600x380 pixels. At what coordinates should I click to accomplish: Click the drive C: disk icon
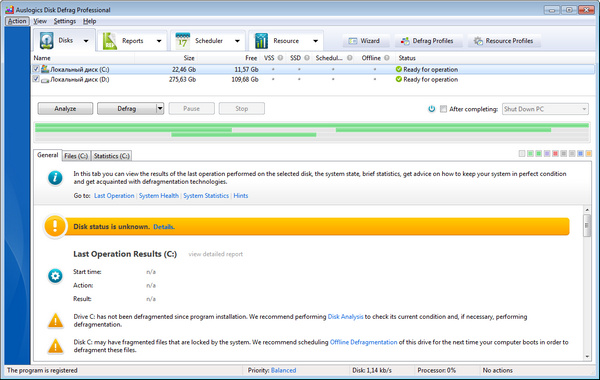pos(45,69)
